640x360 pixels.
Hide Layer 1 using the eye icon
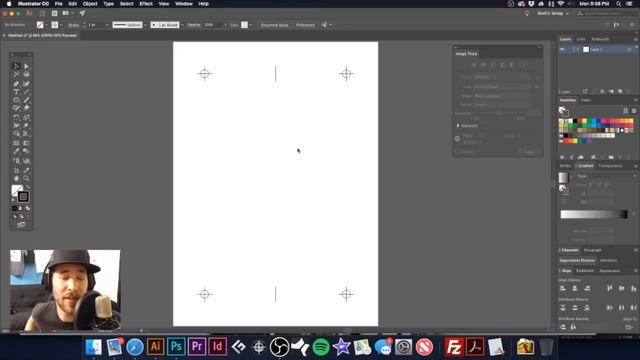coord(562,49)
